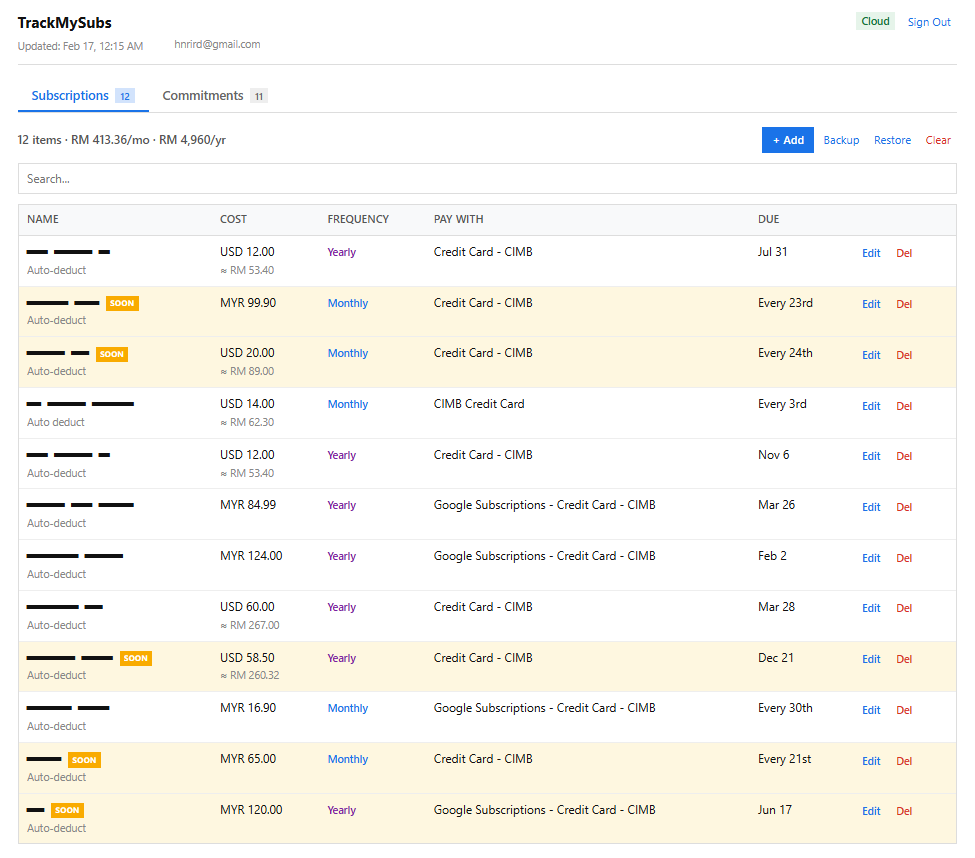975x858 pixels.
Task: Focus the Search input field
Action: pyautogui.click(x=487, y=179)
